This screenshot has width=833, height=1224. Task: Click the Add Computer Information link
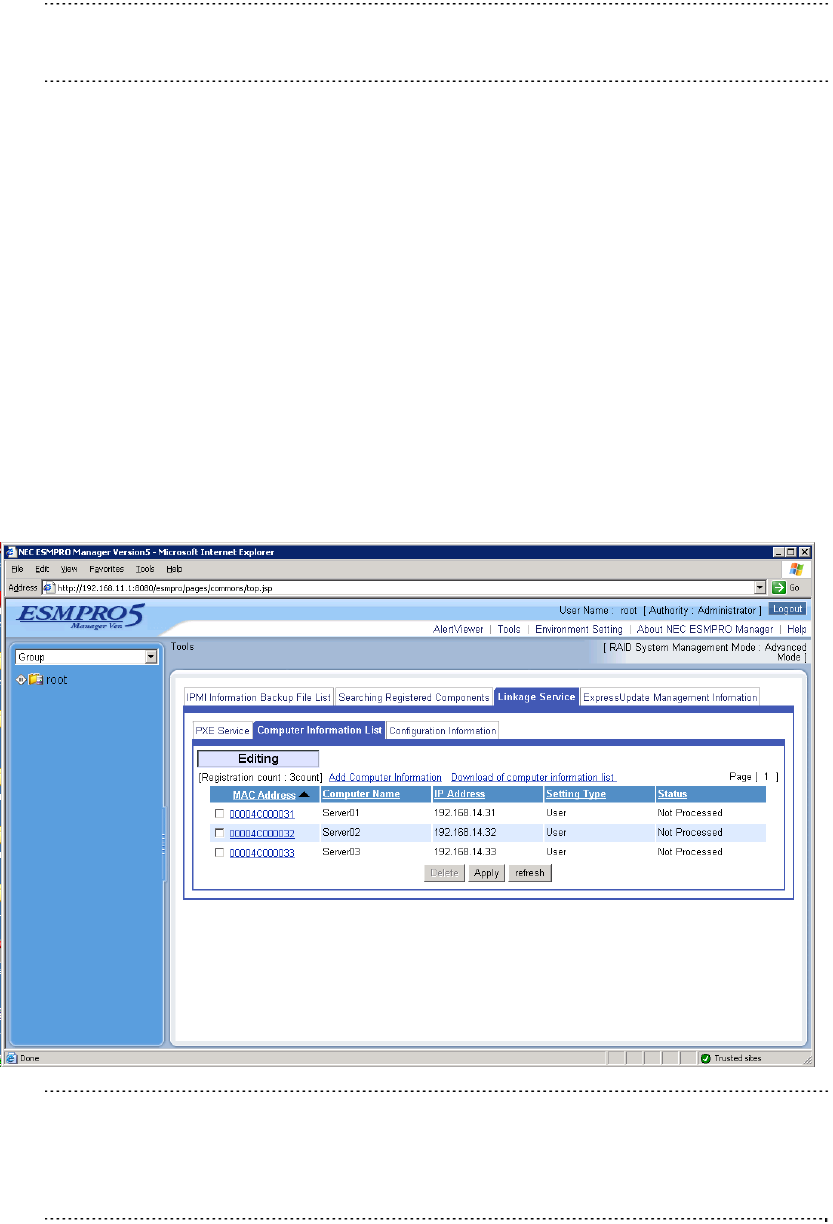385,777
